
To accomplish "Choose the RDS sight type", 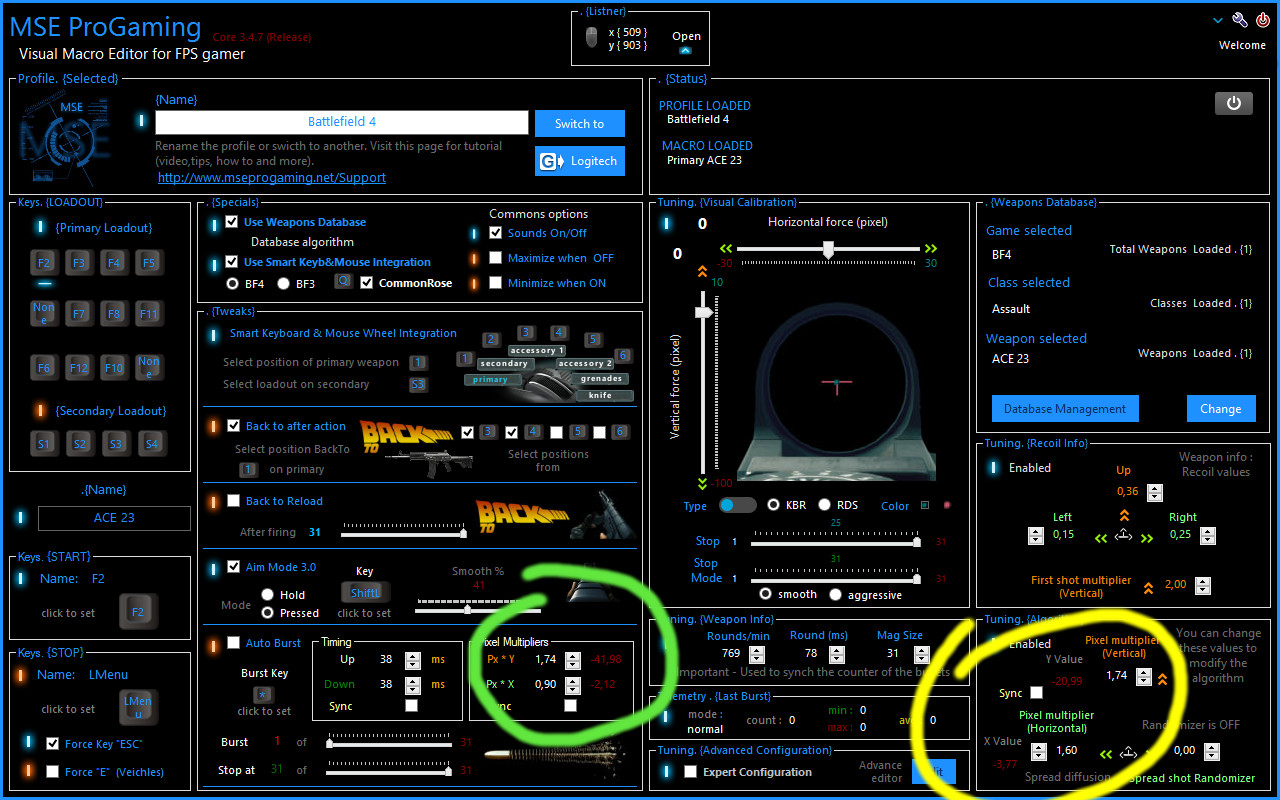I will coord(825,505).
